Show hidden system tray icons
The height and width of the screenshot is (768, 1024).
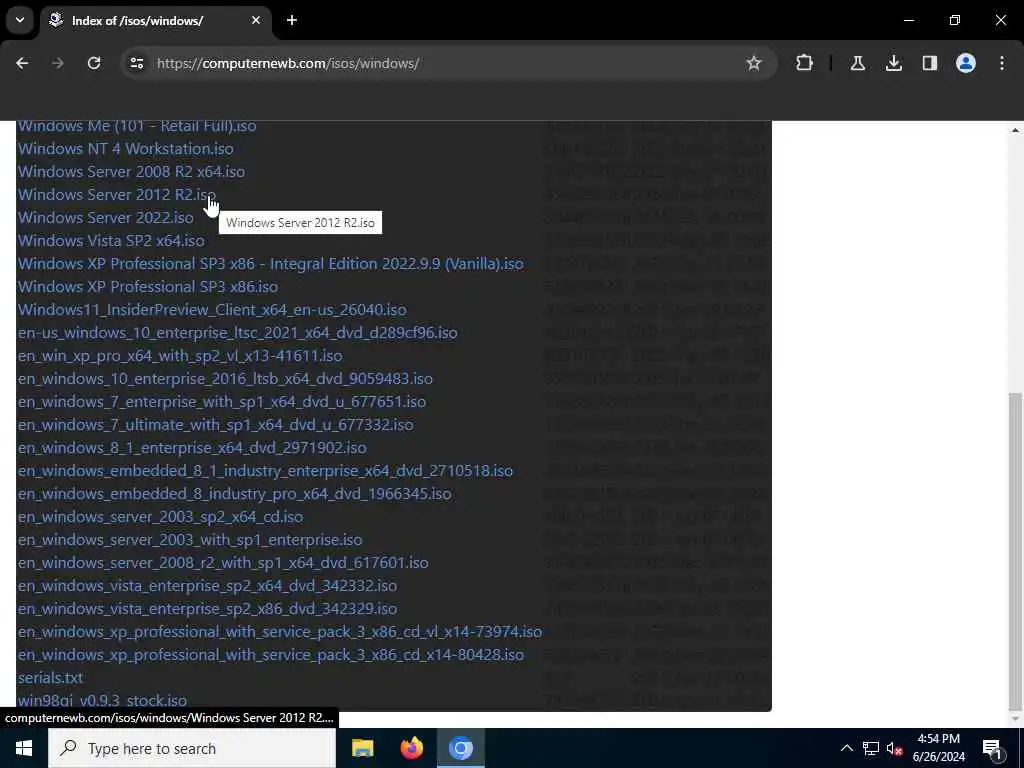coord(846,748)
